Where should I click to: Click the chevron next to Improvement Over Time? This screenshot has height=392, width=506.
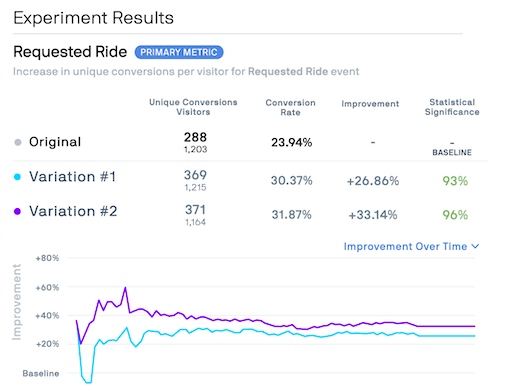[475, 246]
